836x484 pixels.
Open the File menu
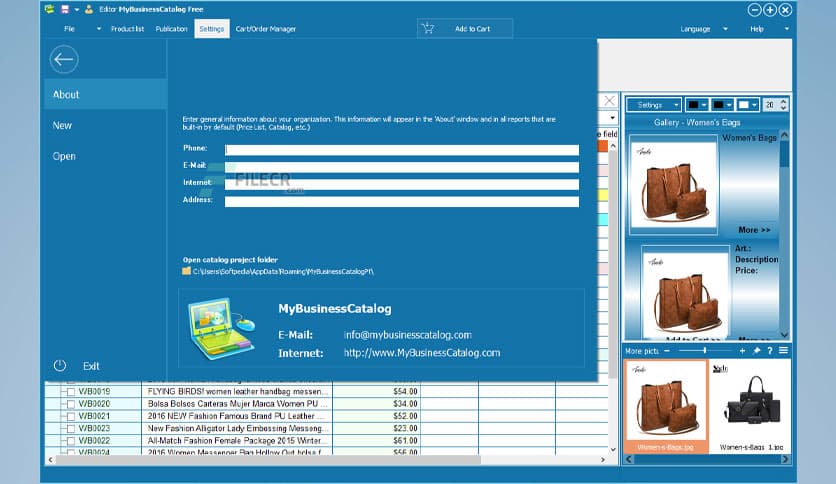point(69,29)
